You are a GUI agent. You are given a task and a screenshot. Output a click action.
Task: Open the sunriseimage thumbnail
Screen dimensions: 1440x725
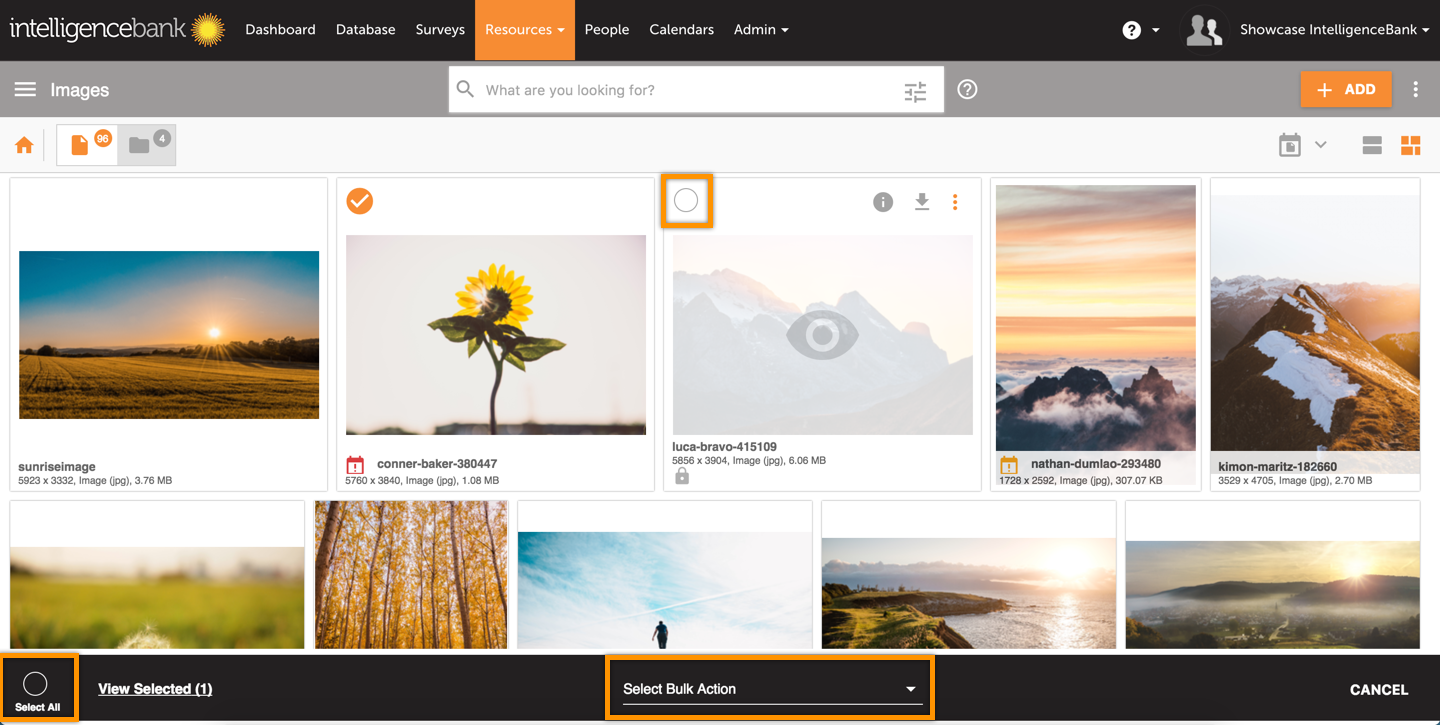169,335
